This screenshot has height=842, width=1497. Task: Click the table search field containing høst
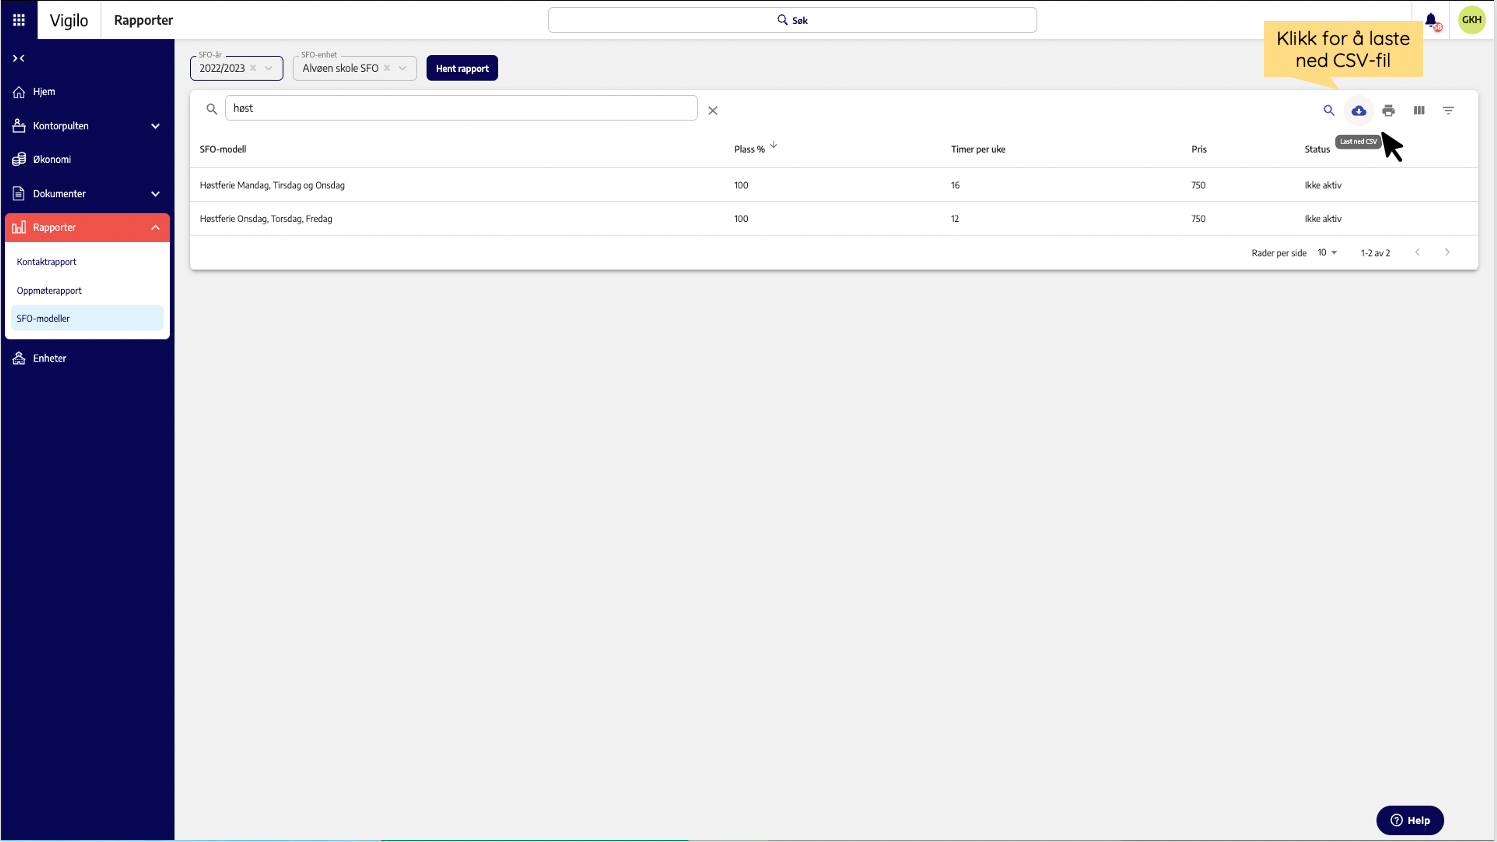(461, 108)
